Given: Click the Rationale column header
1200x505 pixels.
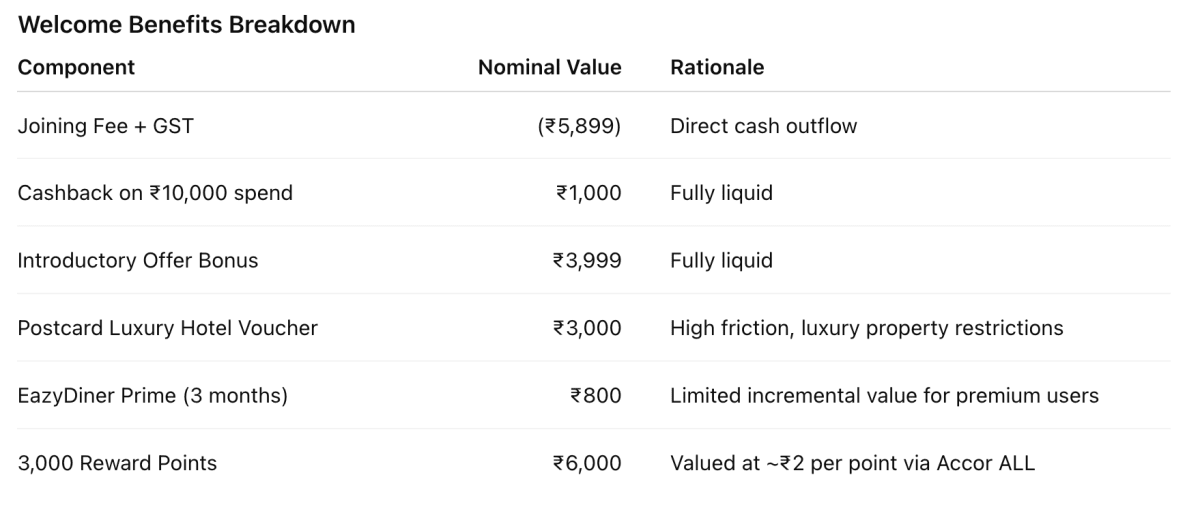Looking at the screenshot, I should 716,68.
